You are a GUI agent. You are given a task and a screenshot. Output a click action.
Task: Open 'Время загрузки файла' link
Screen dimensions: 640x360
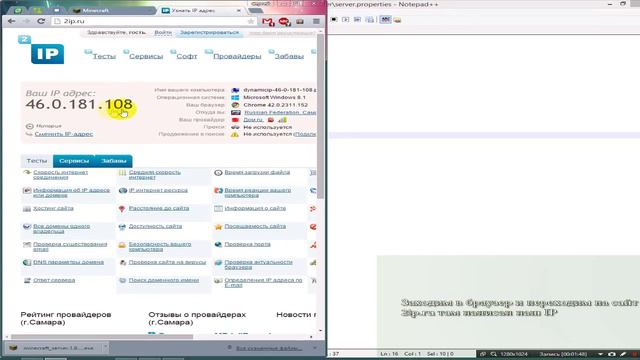point(257,172)
